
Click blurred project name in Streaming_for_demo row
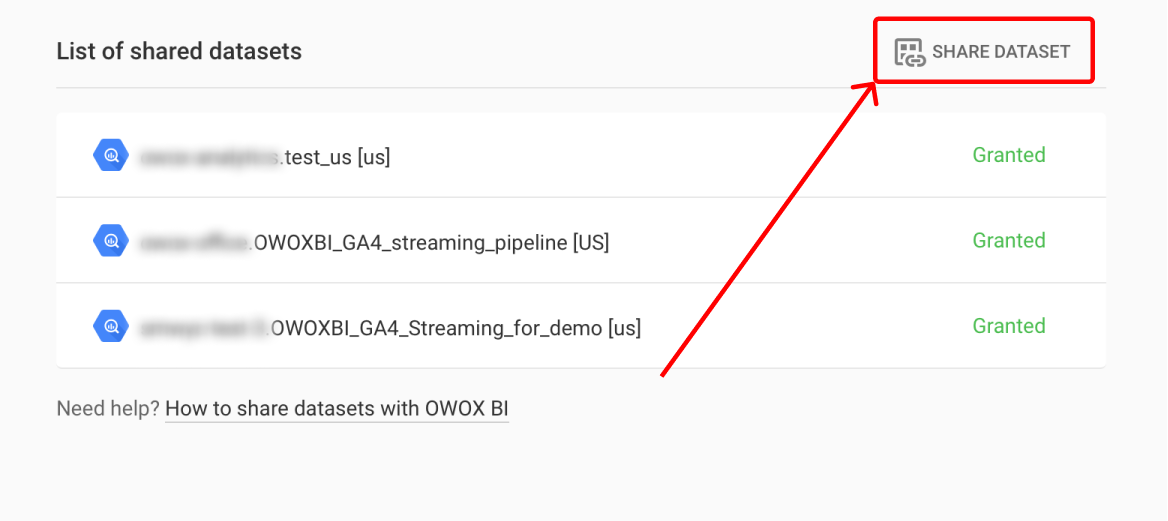tap(205, 327)
